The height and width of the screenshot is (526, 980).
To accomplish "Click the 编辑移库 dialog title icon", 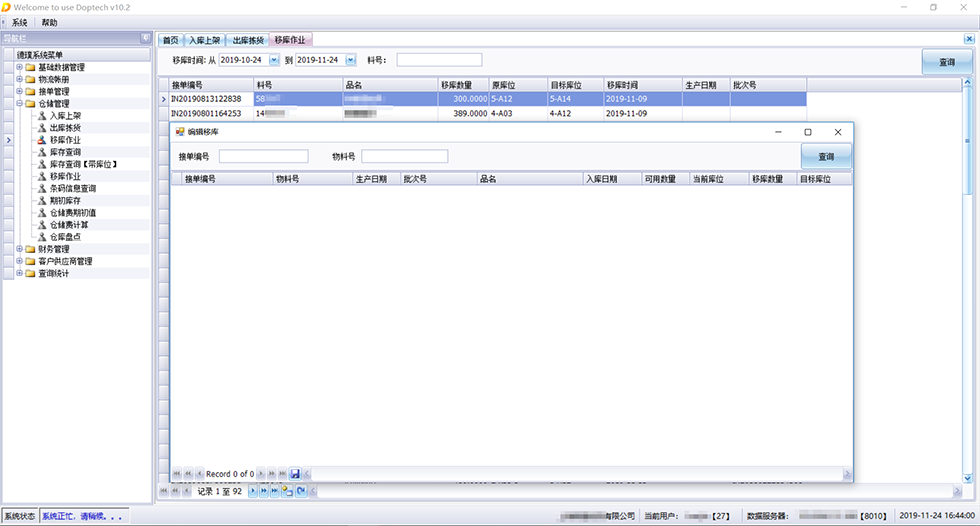I will (180, 132).
